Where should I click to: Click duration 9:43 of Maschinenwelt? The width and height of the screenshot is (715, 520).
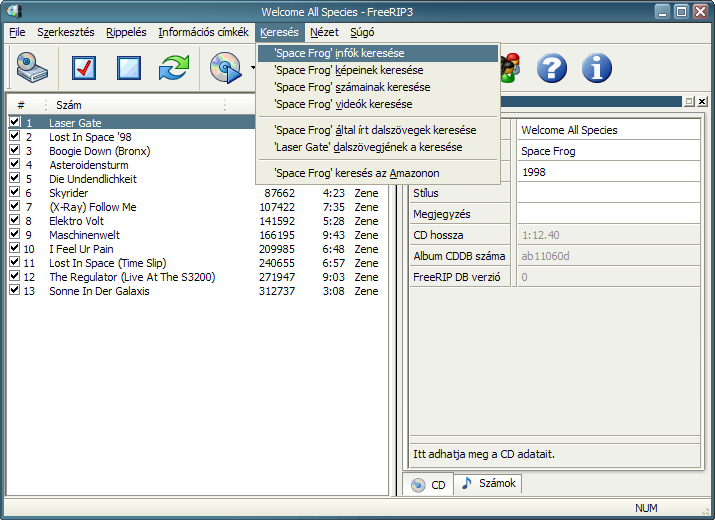pos(333,235)
